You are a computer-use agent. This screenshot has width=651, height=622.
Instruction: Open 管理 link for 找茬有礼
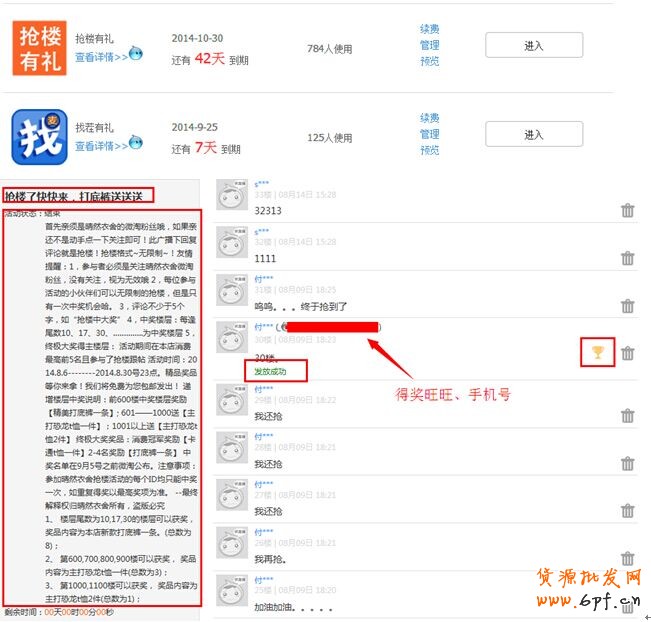tap(429, 134)
